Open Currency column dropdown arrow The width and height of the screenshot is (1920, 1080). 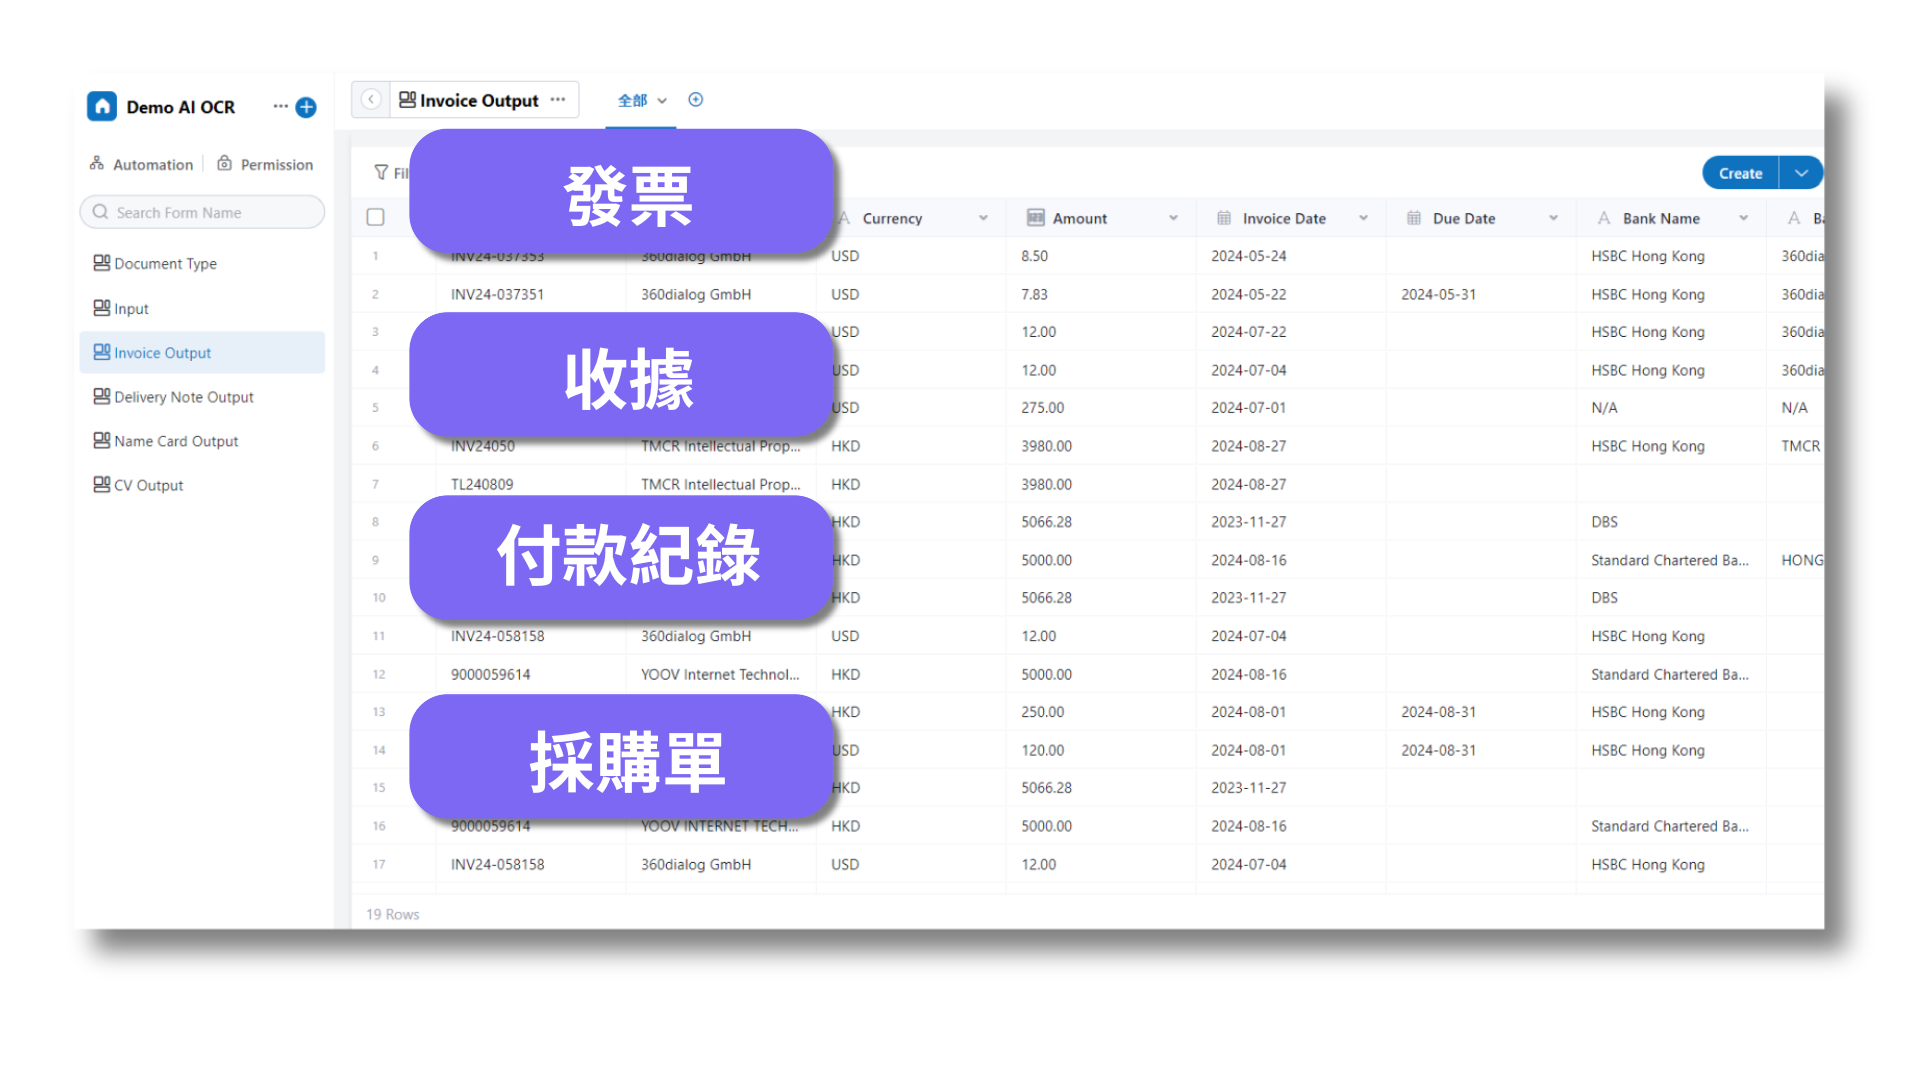pyautogui.click(x=983, y=218)
